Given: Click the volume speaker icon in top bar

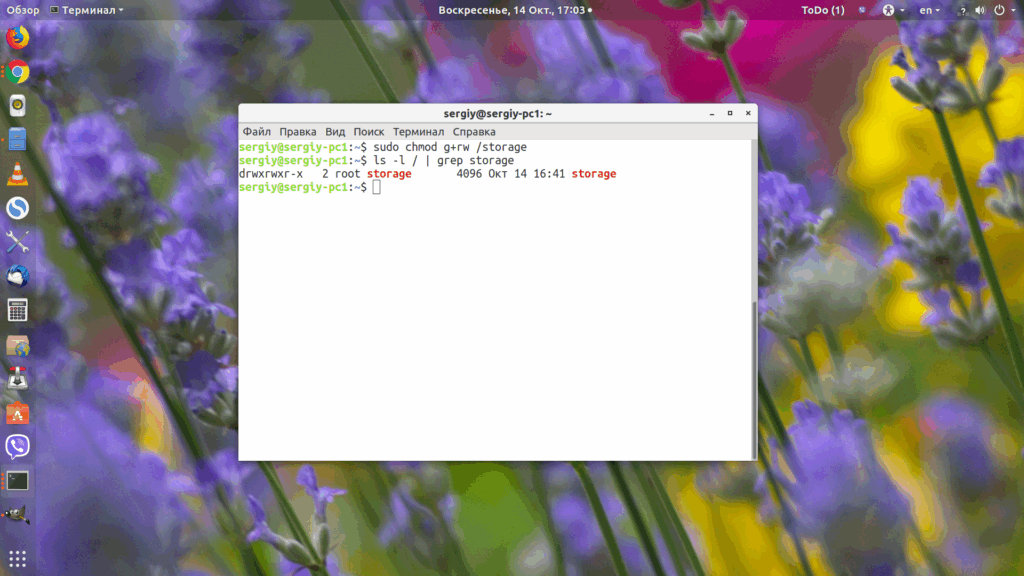Looking at the screenshot, I should point(980,10).
